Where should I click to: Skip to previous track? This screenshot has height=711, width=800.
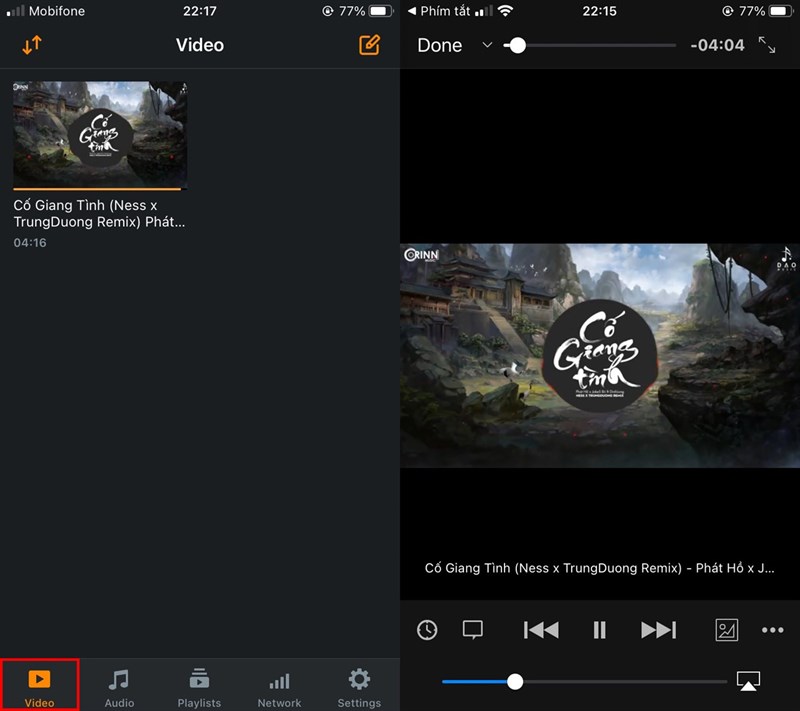tap(541, 630)
